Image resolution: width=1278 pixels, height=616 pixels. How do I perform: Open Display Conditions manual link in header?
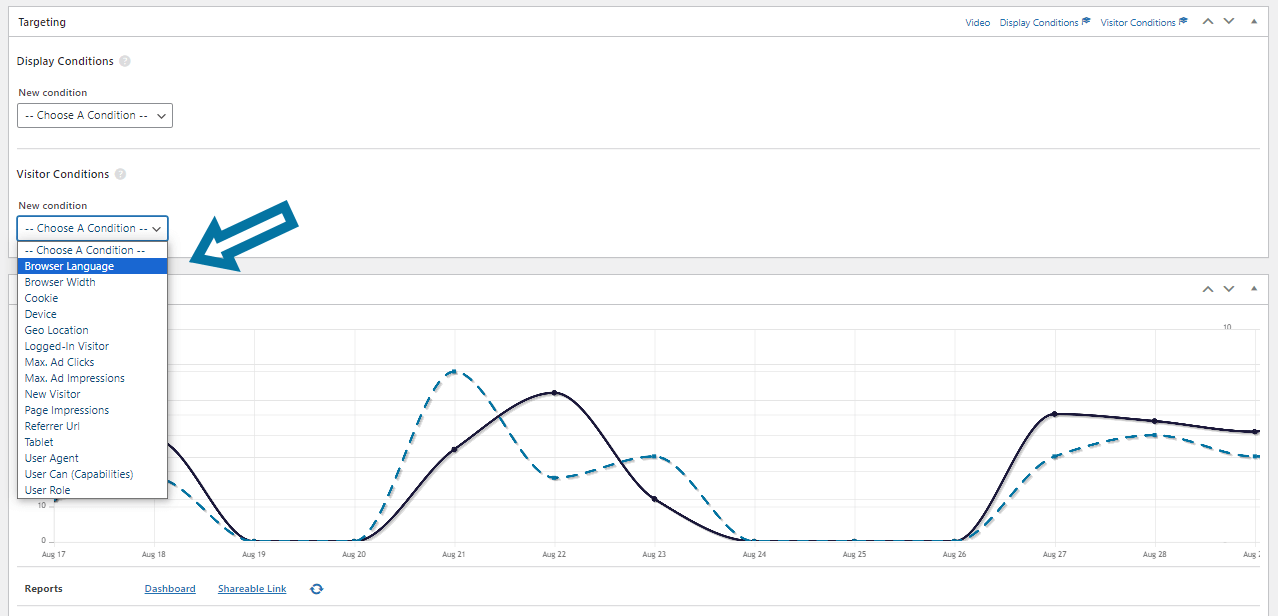coord(1045,22)
